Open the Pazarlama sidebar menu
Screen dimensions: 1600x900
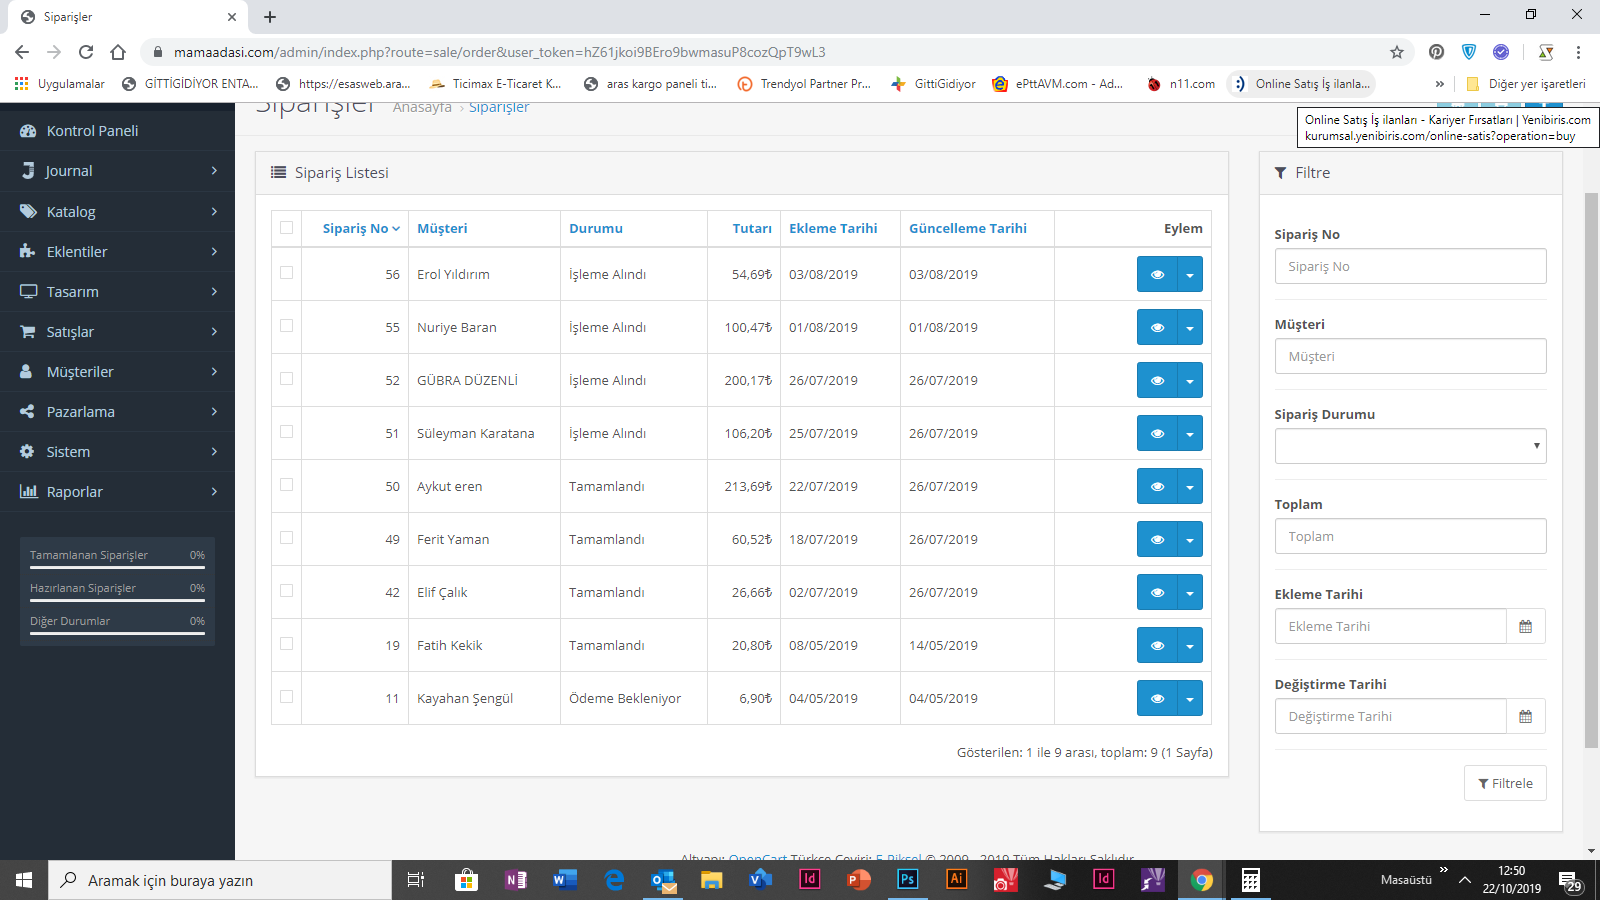(x=117, y=411)
